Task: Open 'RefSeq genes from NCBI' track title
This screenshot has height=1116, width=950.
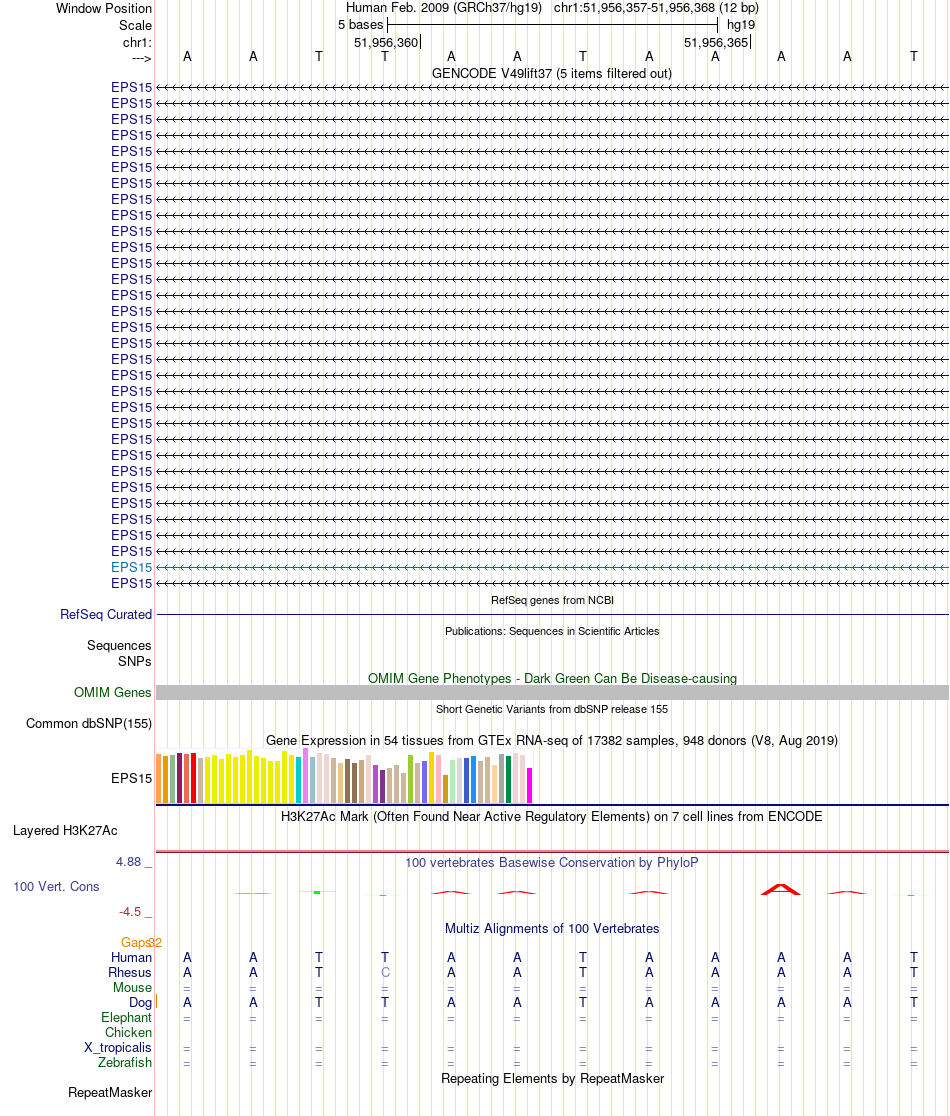Action: 552,600
